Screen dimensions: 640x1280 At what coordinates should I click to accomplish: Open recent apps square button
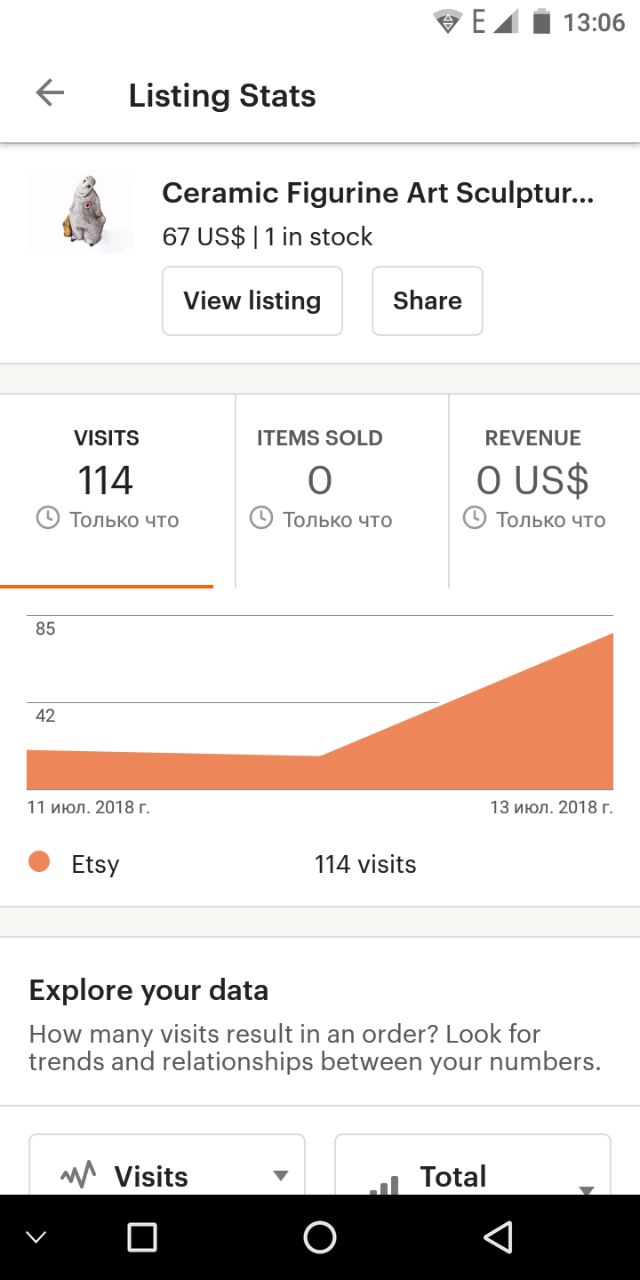pos(142,1237)
